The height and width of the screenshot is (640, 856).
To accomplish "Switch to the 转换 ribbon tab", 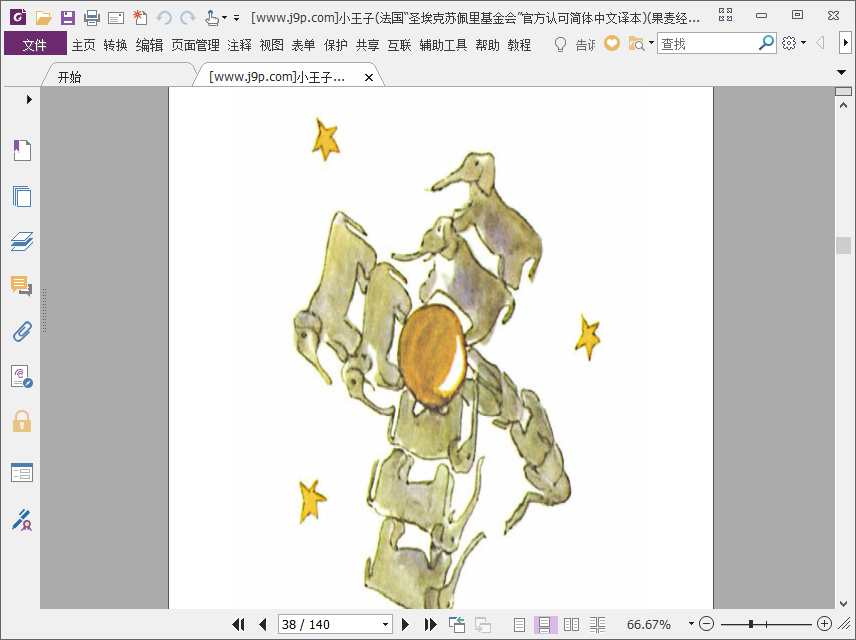I will [x=115, y=45].
